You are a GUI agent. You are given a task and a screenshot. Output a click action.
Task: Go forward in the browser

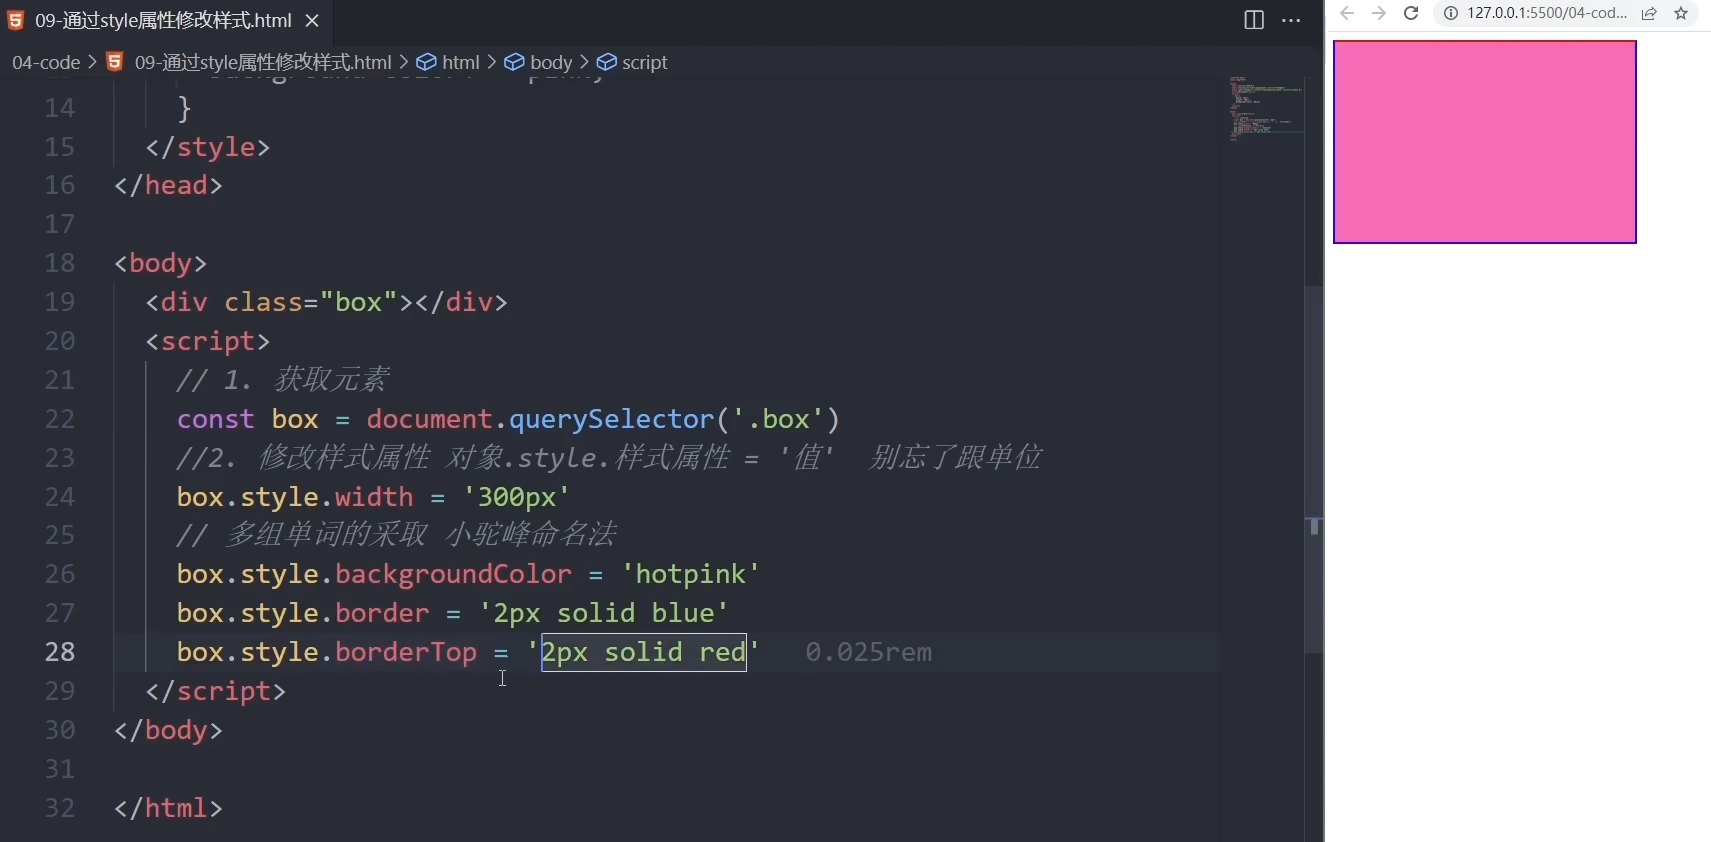(1379, 13)
